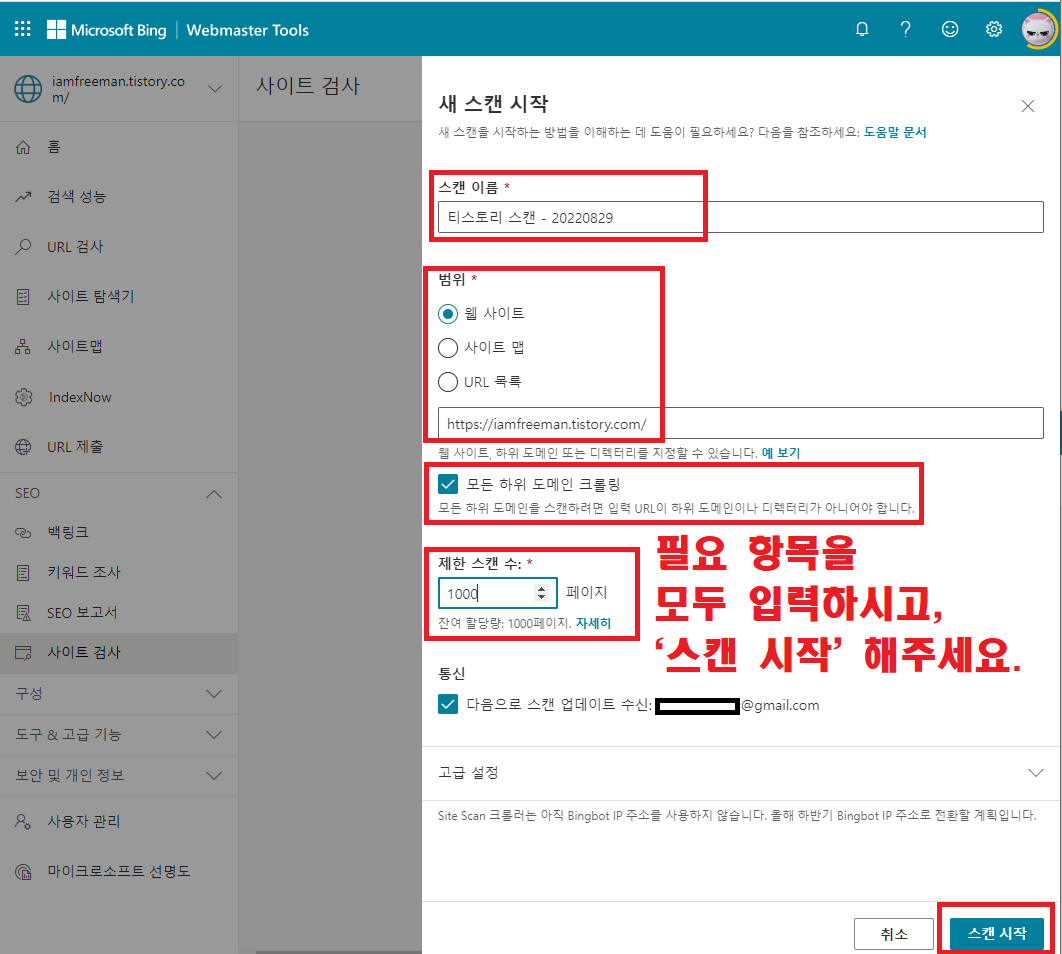Open the 예 보기 link
Image resolution: width=1062 pixels, height=954 pixels.
tap(781, 453)
